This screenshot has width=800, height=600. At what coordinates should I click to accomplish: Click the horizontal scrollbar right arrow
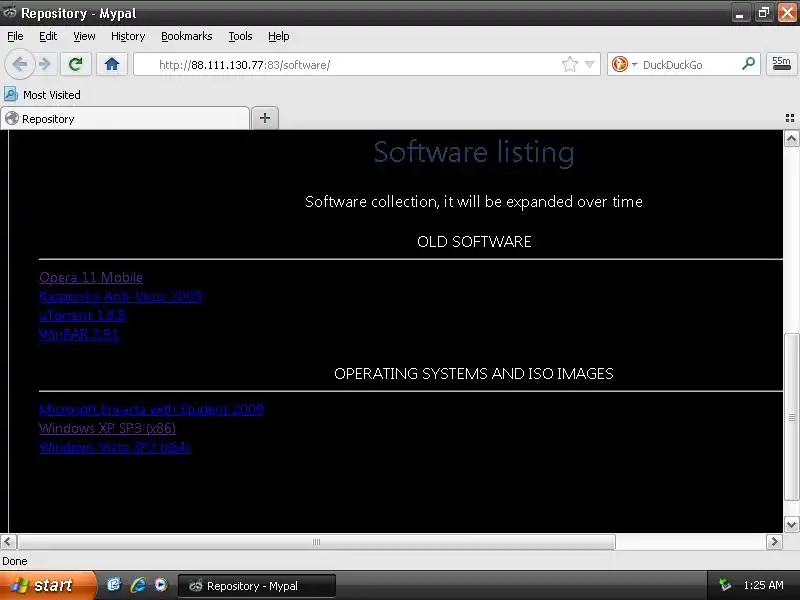774,541
